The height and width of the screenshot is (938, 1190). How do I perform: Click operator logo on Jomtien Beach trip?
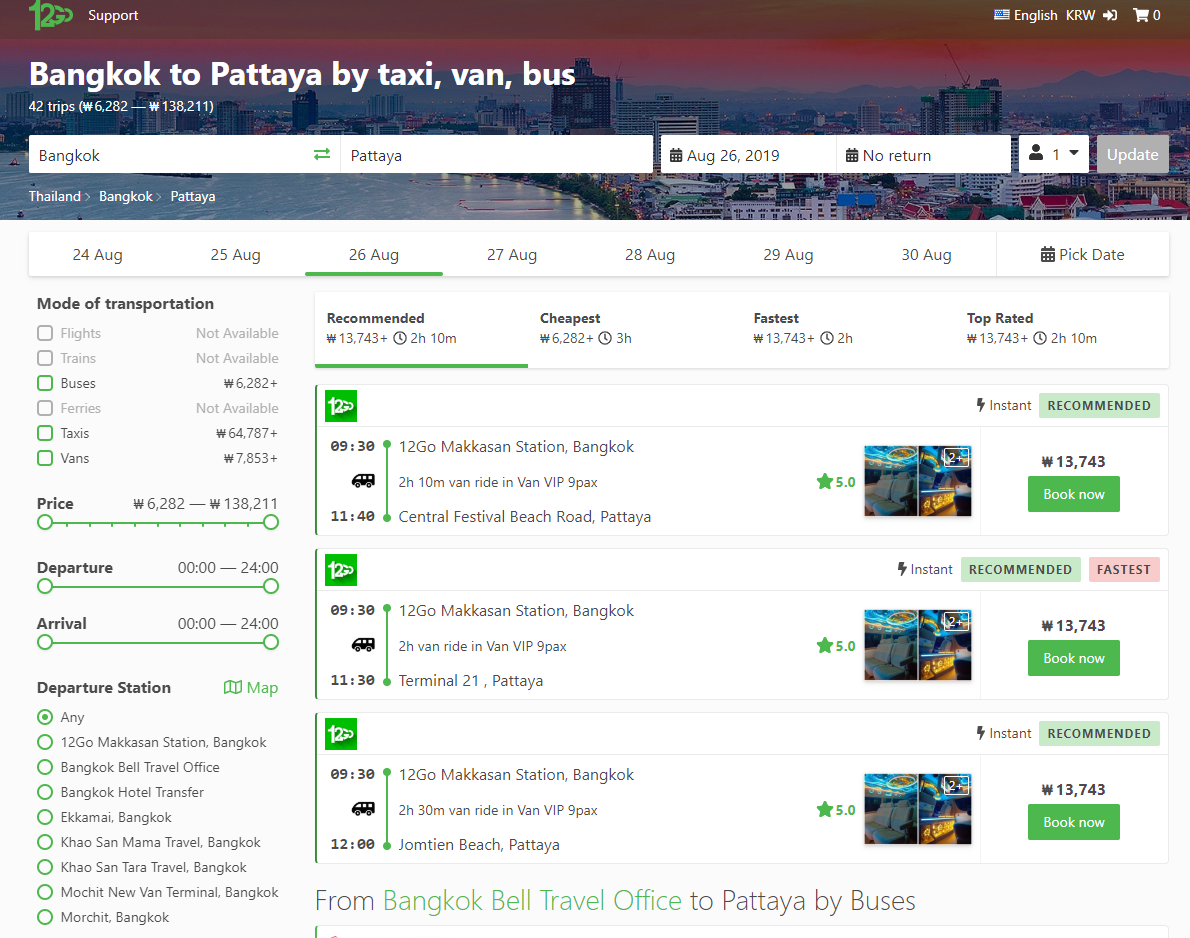point(341,734)
